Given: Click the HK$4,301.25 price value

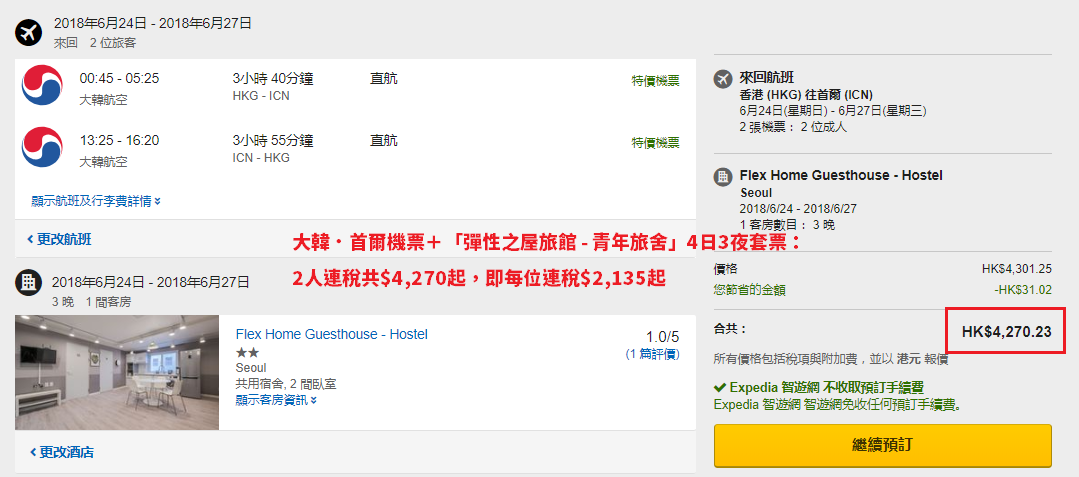Looking at the screenshot, I should [x=1016, y=269].
